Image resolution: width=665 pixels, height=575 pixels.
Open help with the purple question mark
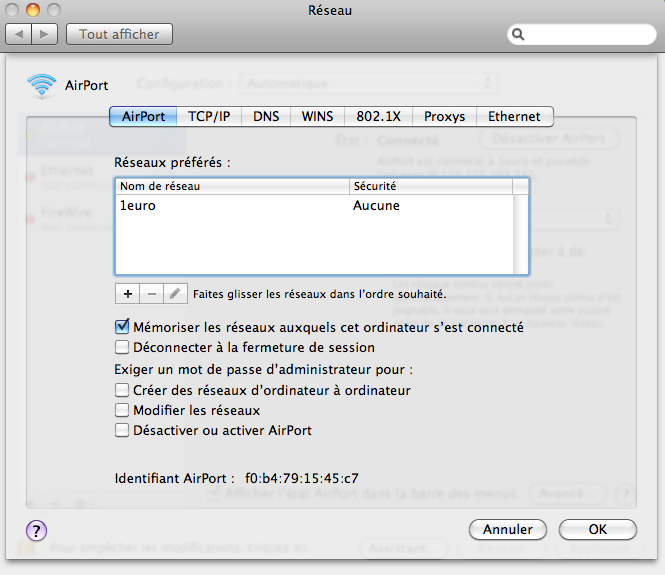(36, 530)
